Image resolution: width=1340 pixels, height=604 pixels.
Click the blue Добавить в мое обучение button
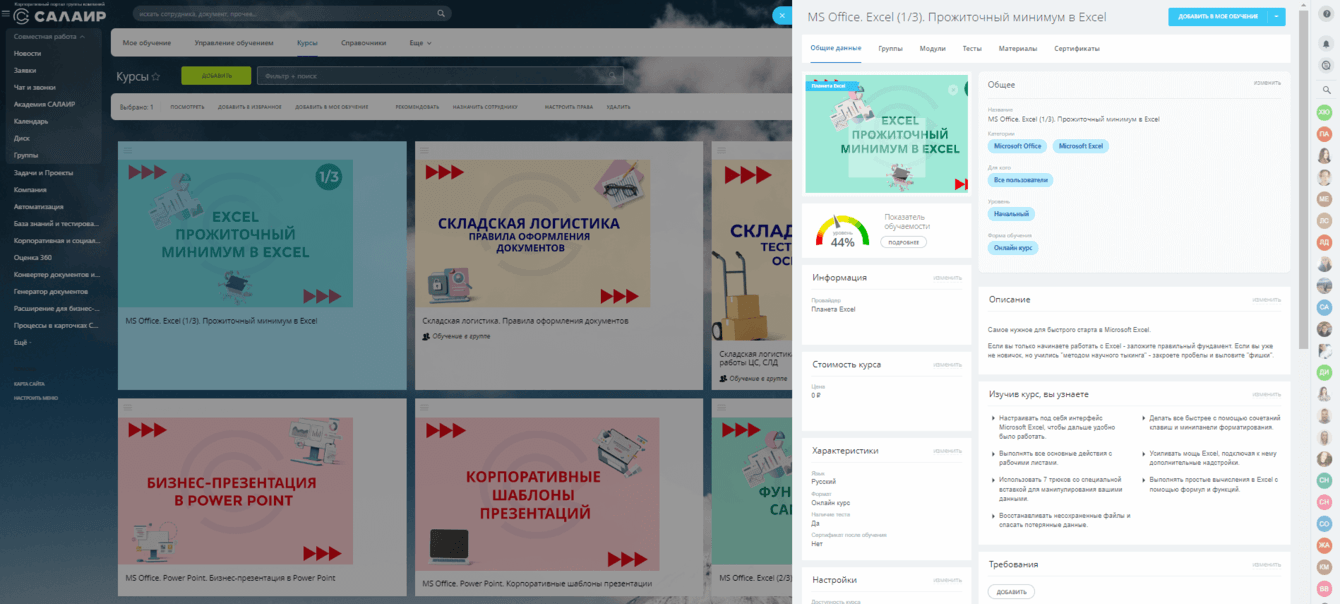pyautogui.click(x=1217, y=17)
